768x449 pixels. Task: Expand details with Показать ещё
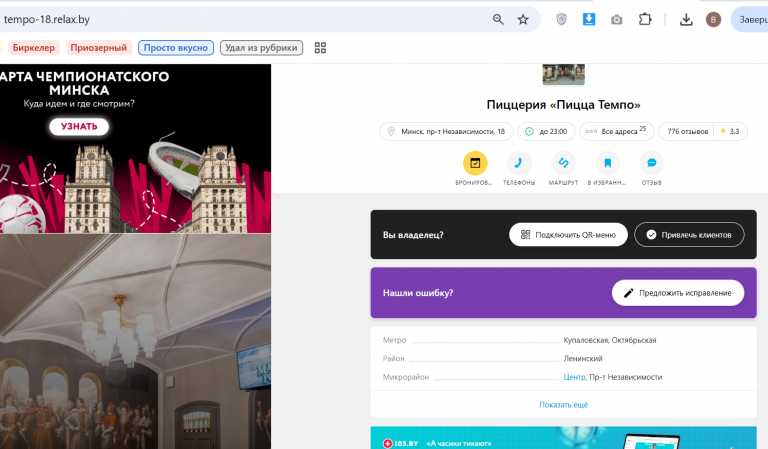563,404
